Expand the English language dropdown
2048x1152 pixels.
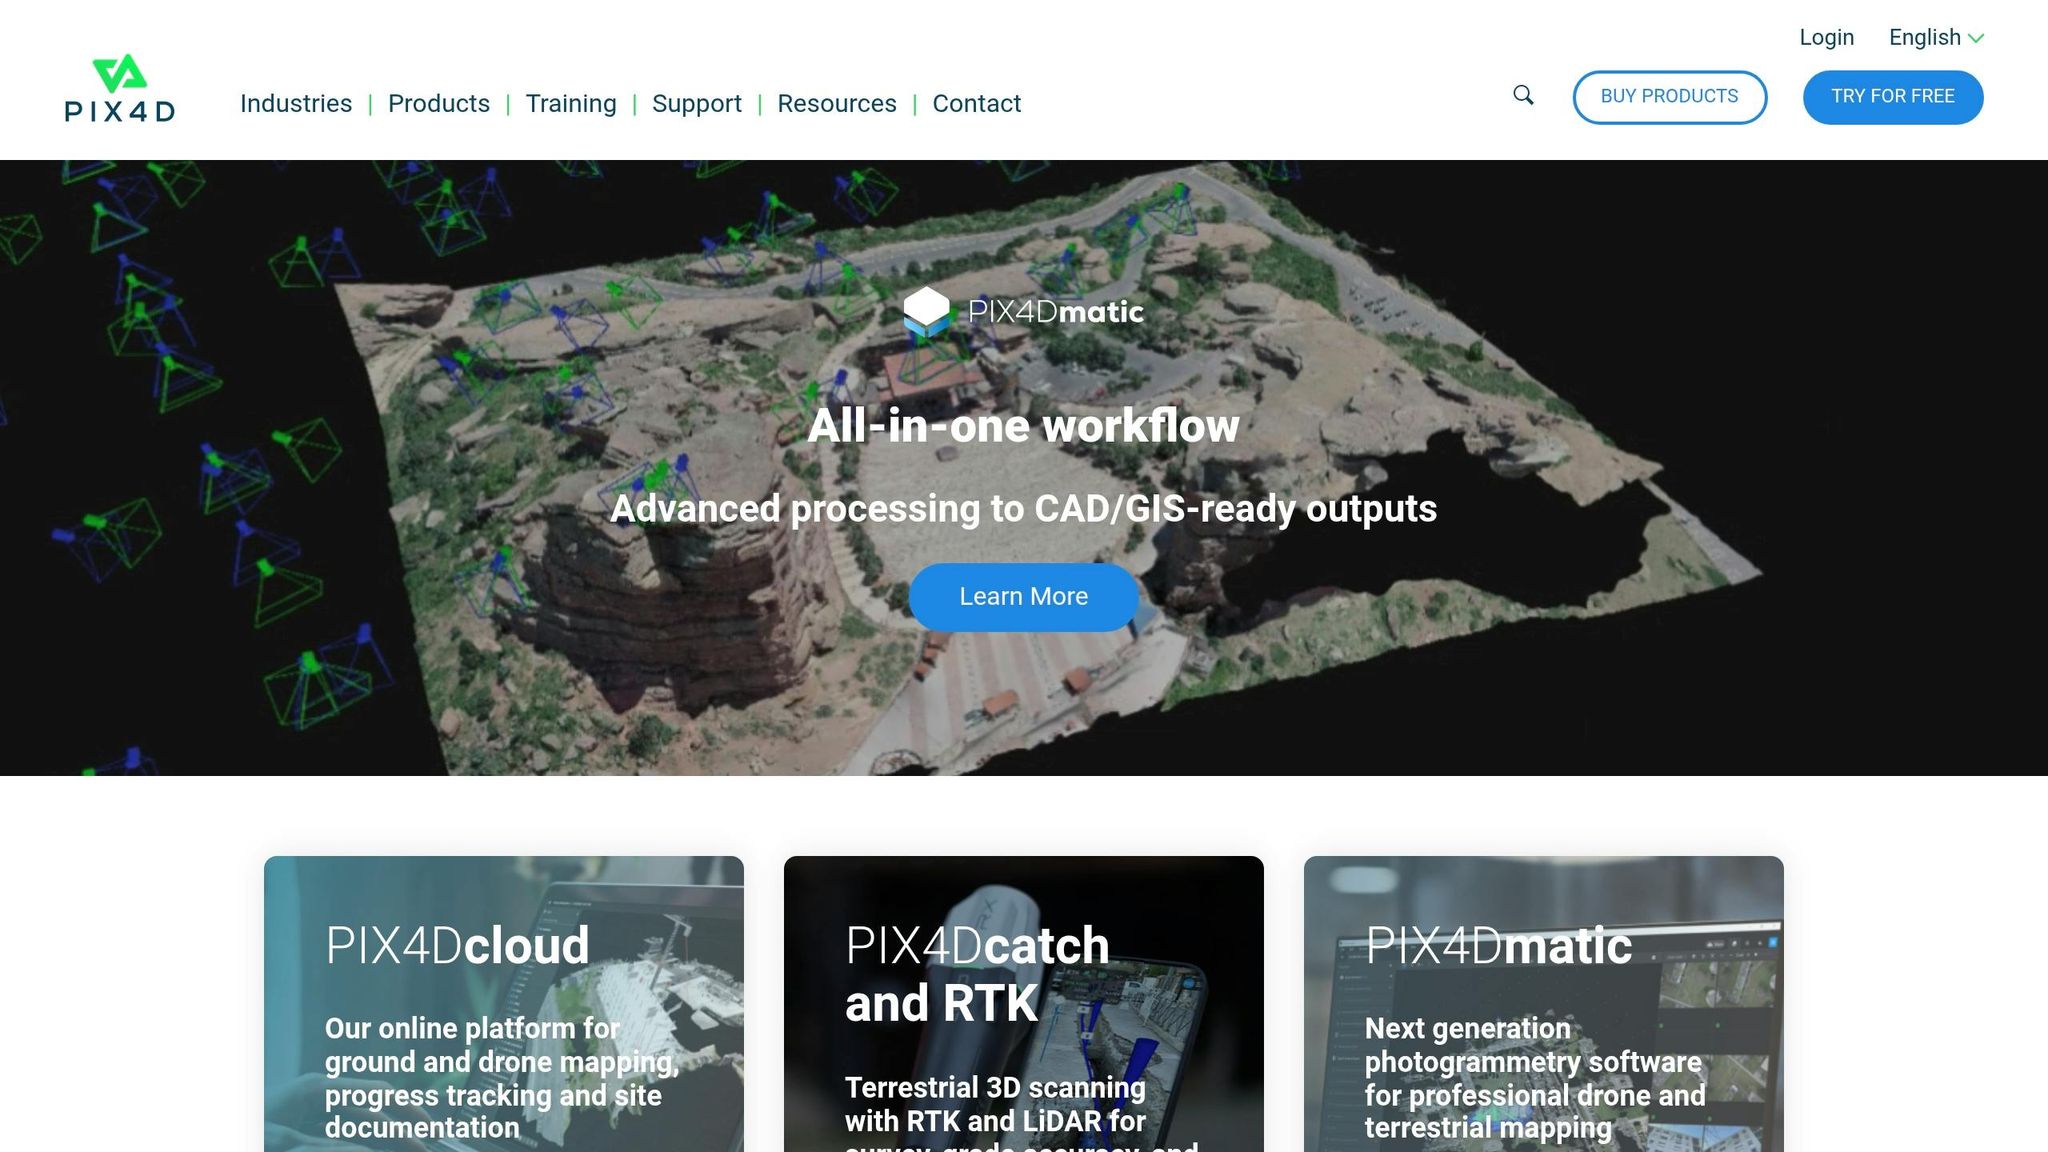(1924, 38)
